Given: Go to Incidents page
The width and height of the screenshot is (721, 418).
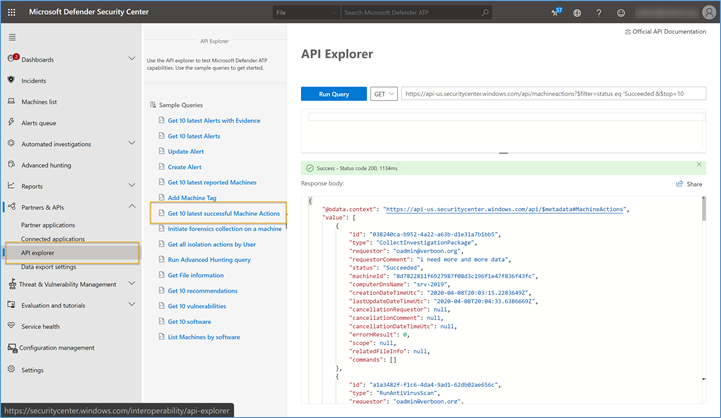Looking at the screenshot, I should coord(34,81).
